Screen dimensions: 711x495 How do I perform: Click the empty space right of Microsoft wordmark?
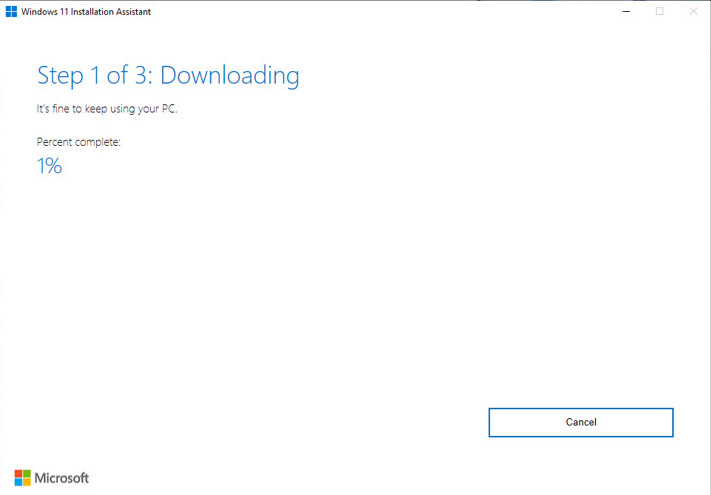(300, 478)
